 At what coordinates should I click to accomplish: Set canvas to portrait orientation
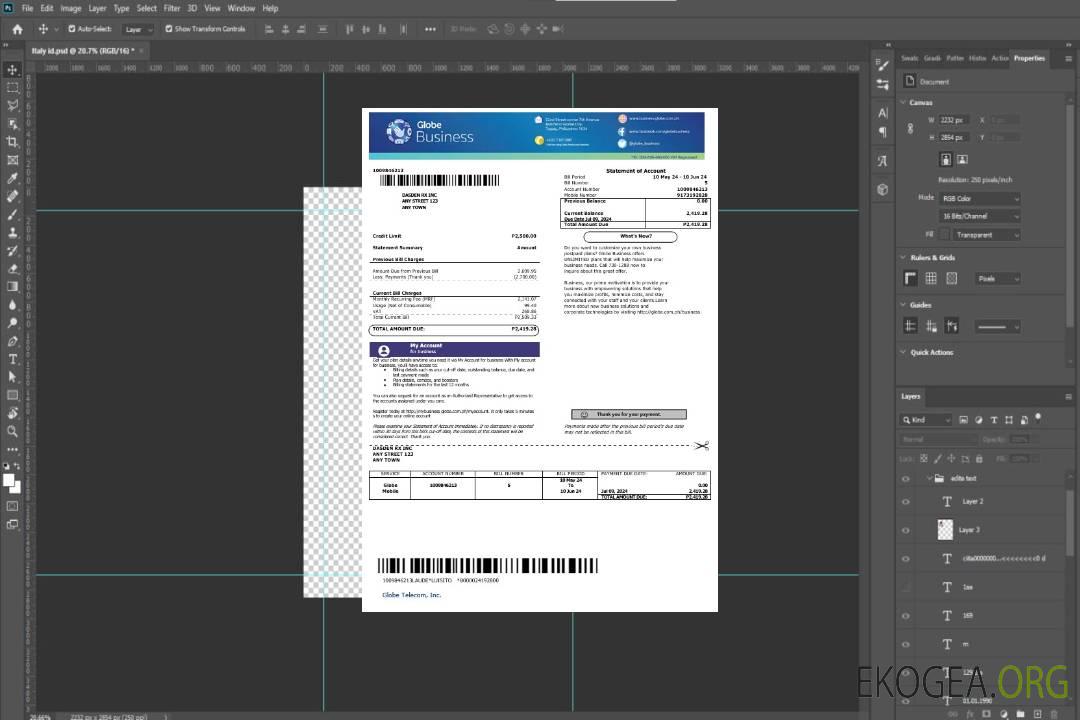tap(946, 160)
